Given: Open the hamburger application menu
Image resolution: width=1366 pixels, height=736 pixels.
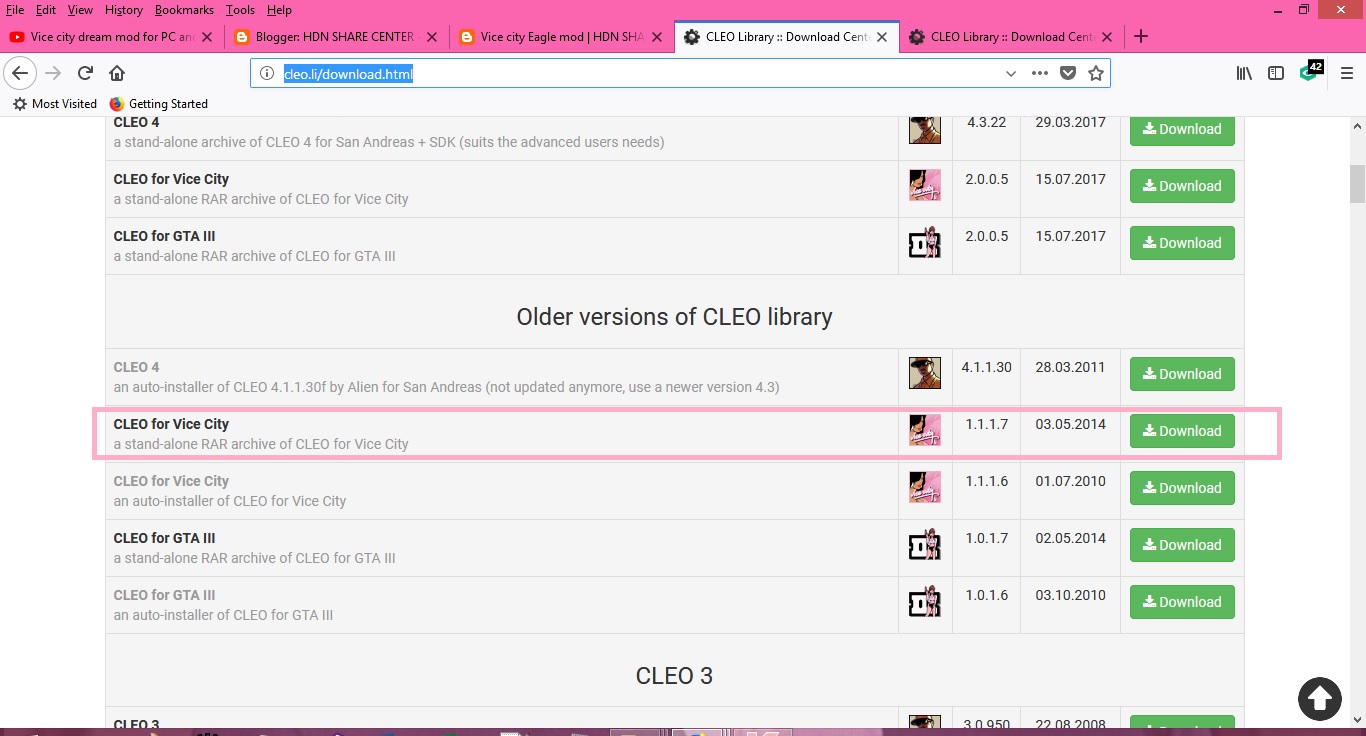Looking at the screenshot, I should pos(1347,73).
